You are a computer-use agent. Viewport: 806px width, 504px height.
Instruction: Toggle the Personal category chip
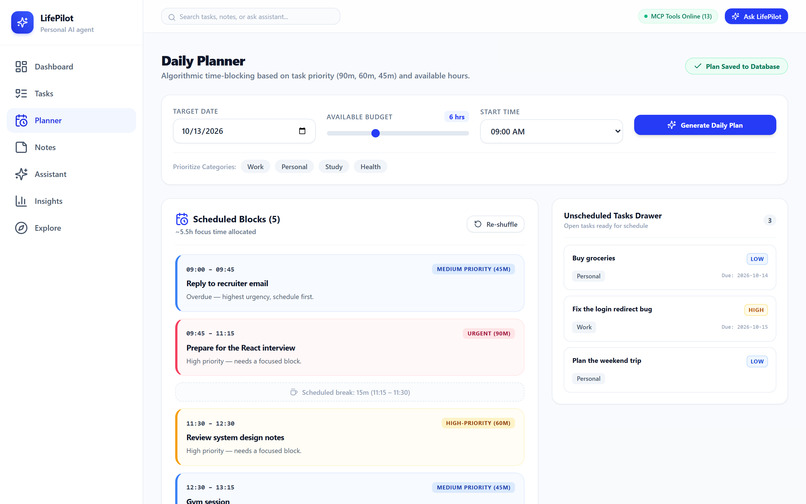point(294,167)
